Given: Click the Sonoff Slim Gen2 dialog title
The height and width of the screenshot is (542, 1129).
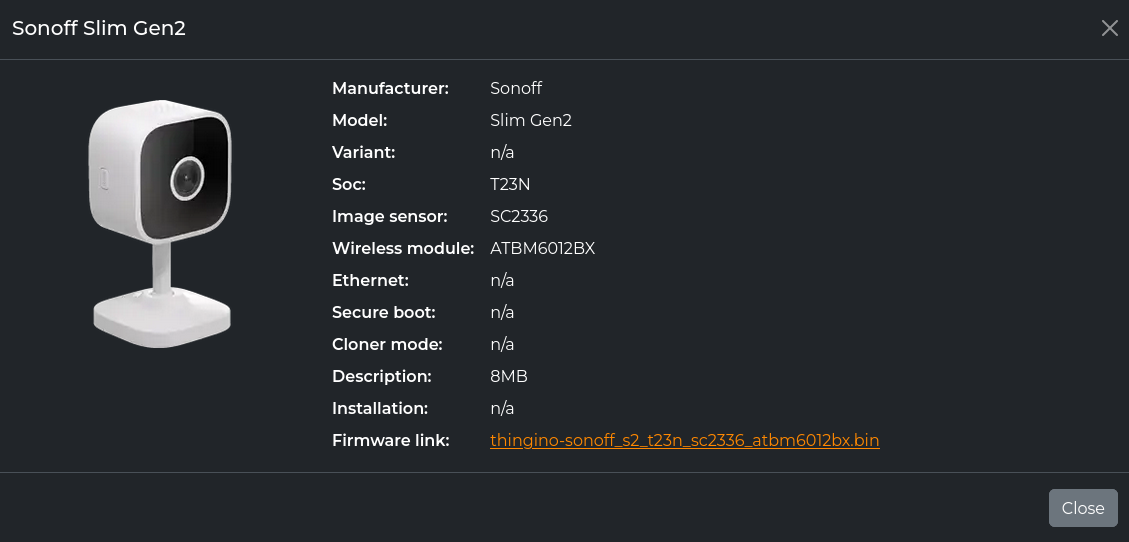Looking at the screenshot, I should 99,29.
